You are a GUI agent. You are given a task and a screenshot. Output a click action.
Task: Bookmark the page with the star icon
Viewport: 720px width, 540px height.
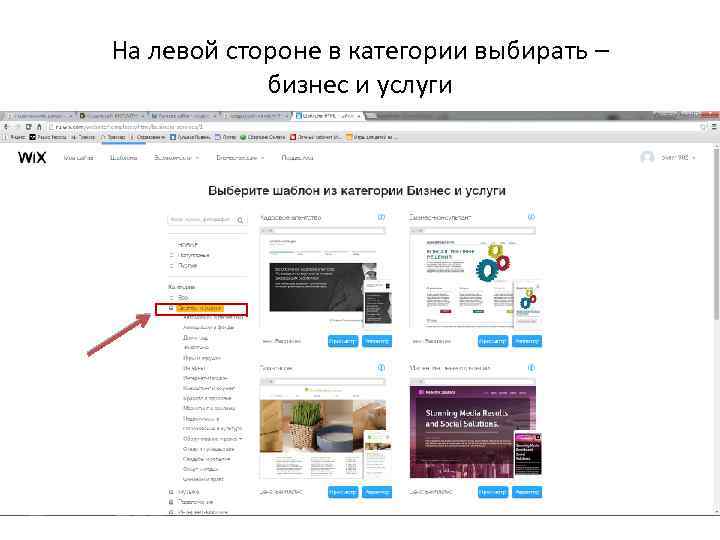pyautogui.click(x=703, y=127)
